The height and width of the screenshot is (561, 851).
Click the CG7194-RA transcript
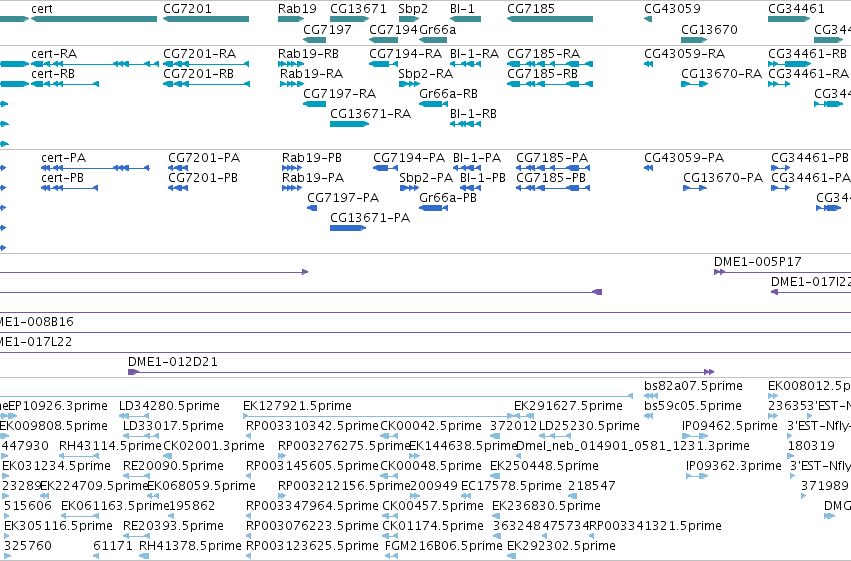pos(383,64)
